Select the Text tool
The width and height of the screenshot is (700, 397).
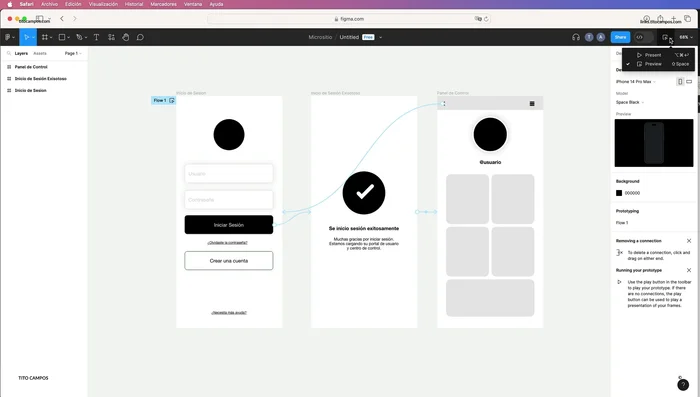click(x=96, y=37)
